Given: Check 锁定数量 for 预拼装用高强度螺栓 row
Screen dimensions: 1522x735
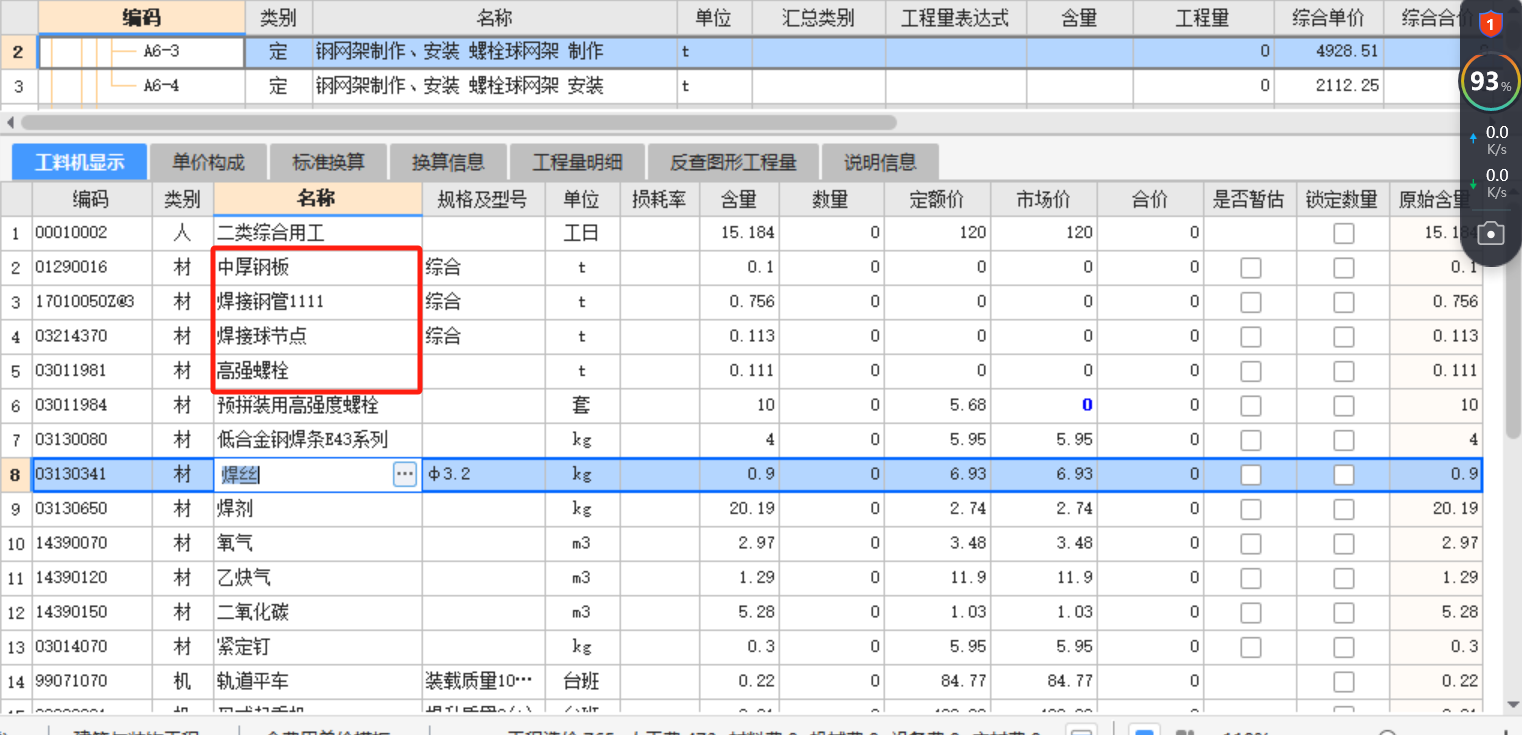Looking at the screenshot, I should pos(1343,406).
